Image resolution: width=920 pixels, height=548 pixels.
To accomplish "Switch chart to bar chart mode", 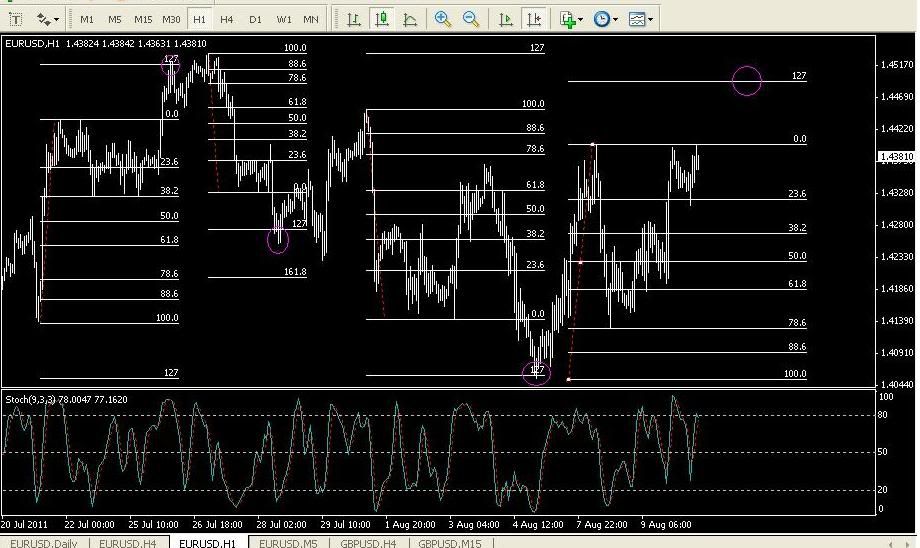I will [354, 19].
